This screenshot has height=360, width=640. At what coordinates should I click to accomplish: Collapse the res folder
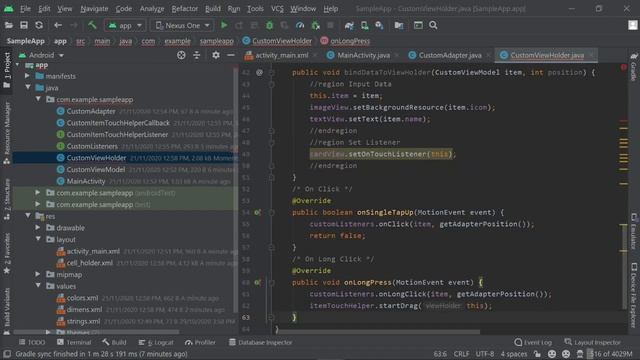(28, 216)
